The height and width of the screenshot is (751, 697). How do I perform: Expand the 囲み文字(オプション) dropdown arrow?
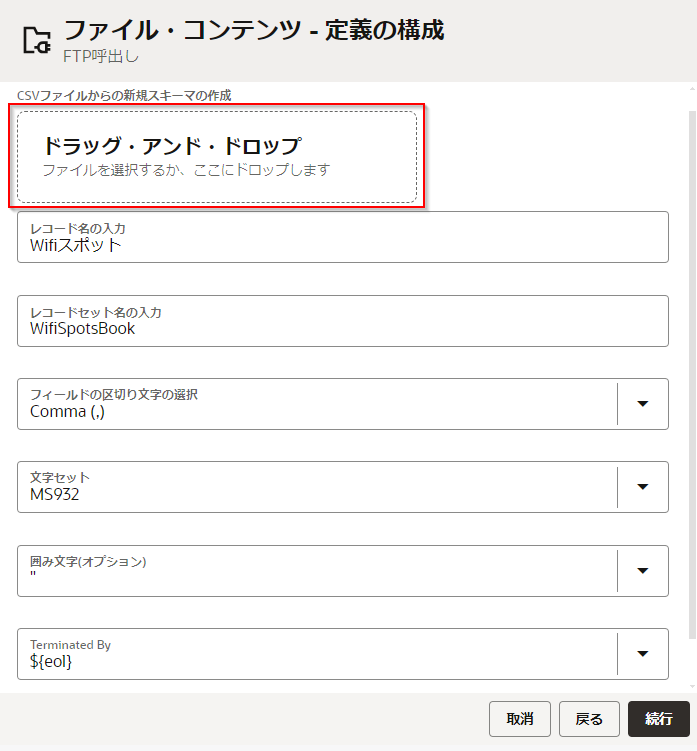(x=643, y=571)
